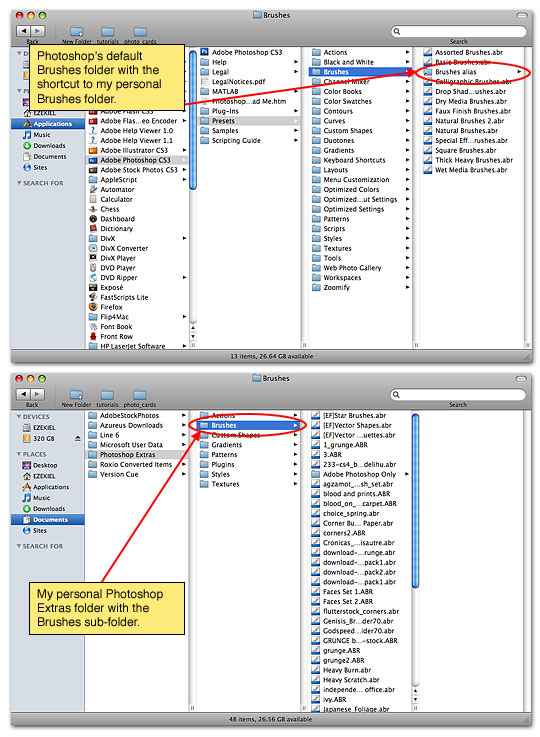Select Downloads in the upper window sidebar
Image resolution: width=540 pixels, height=737 pixels.
pyautogui.click(x=45, y=146)
